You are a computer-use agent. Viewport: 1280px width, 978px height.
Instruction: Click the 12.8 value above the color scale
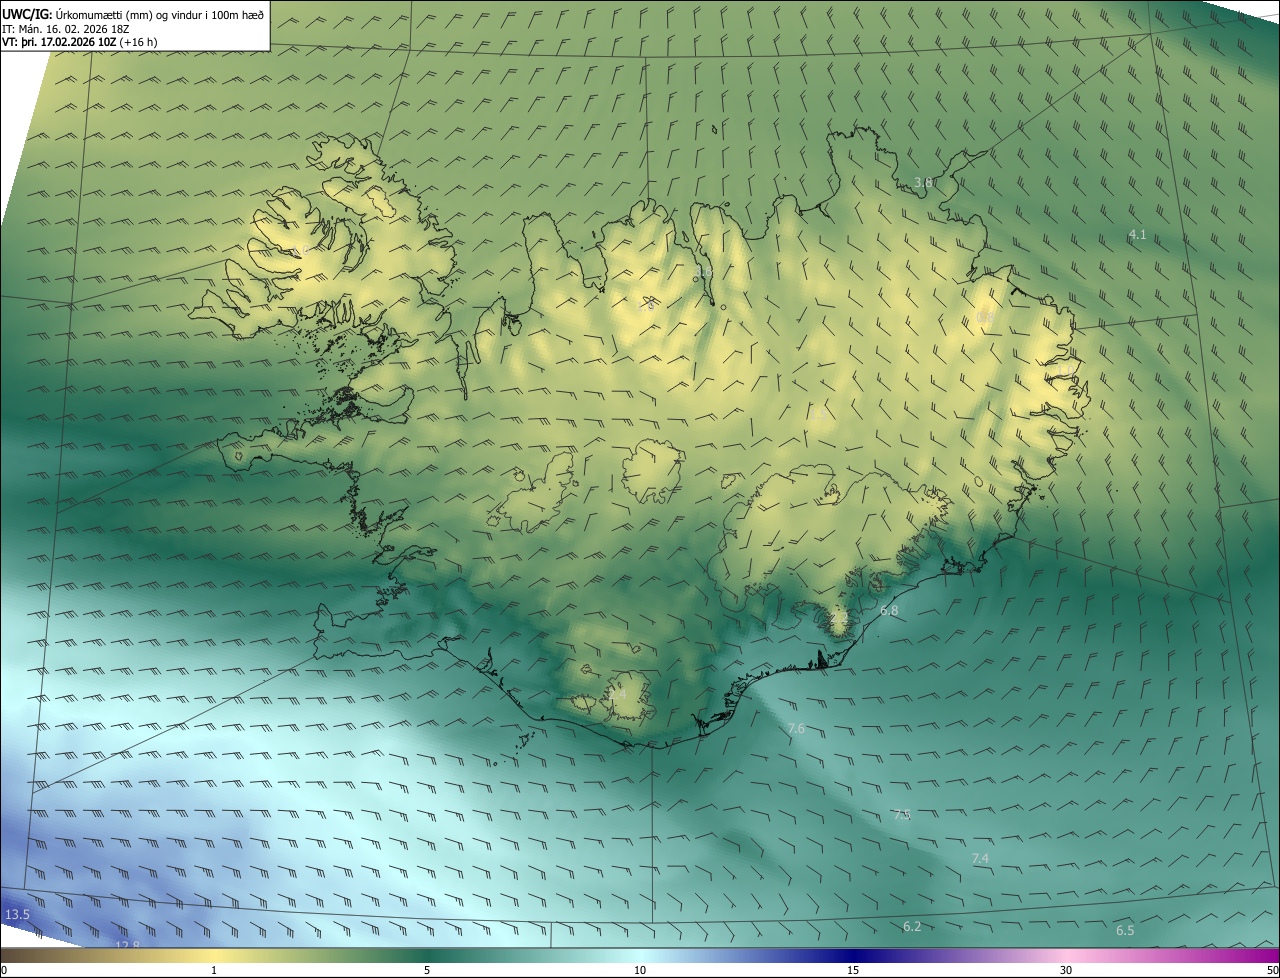pos(127,944)
